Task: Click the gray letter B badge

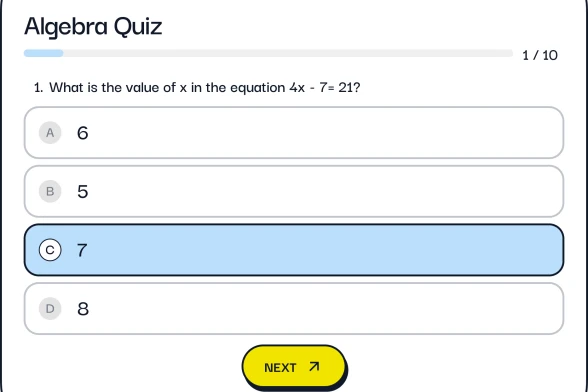Action: coord(50,191)
